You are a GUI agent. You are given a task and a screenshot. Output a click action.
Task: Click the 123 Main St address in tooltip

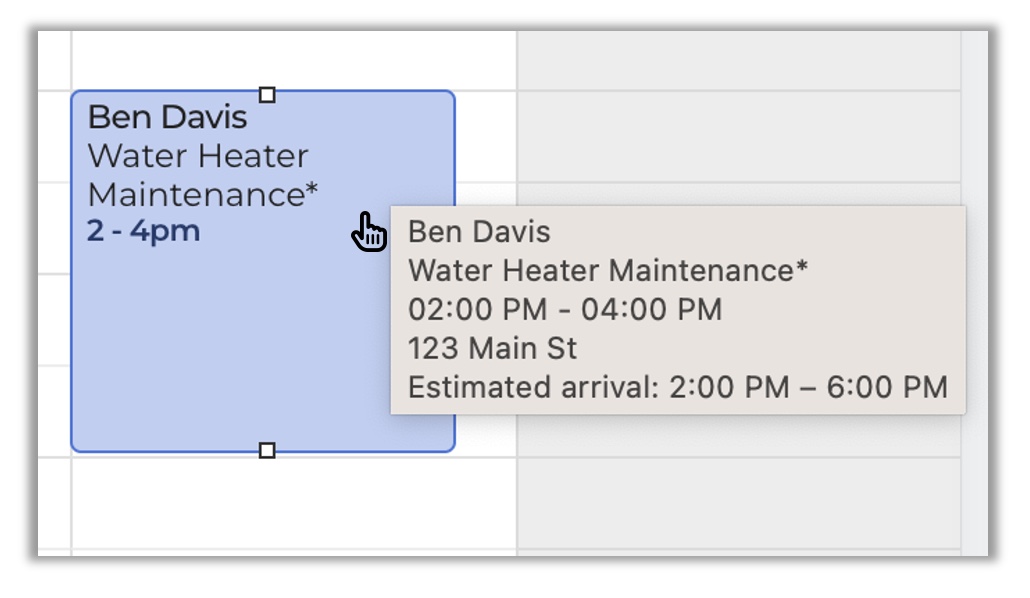(x=493, y=348)
